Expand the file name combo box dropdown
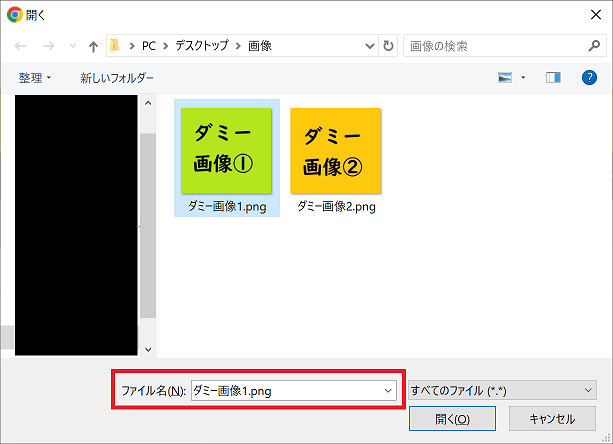This screenshot has width=613, height=444. point(388,391)
